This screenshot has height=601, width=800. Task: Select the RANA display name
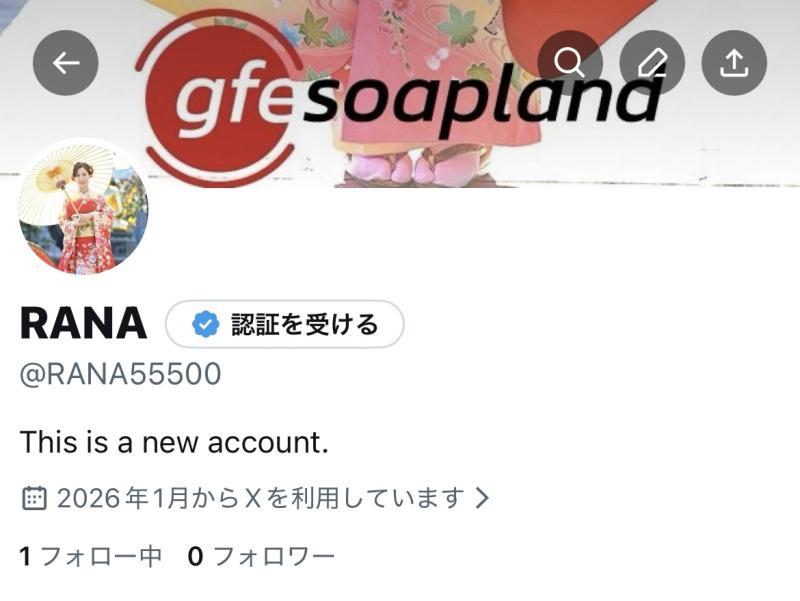(x=84, y=323)
